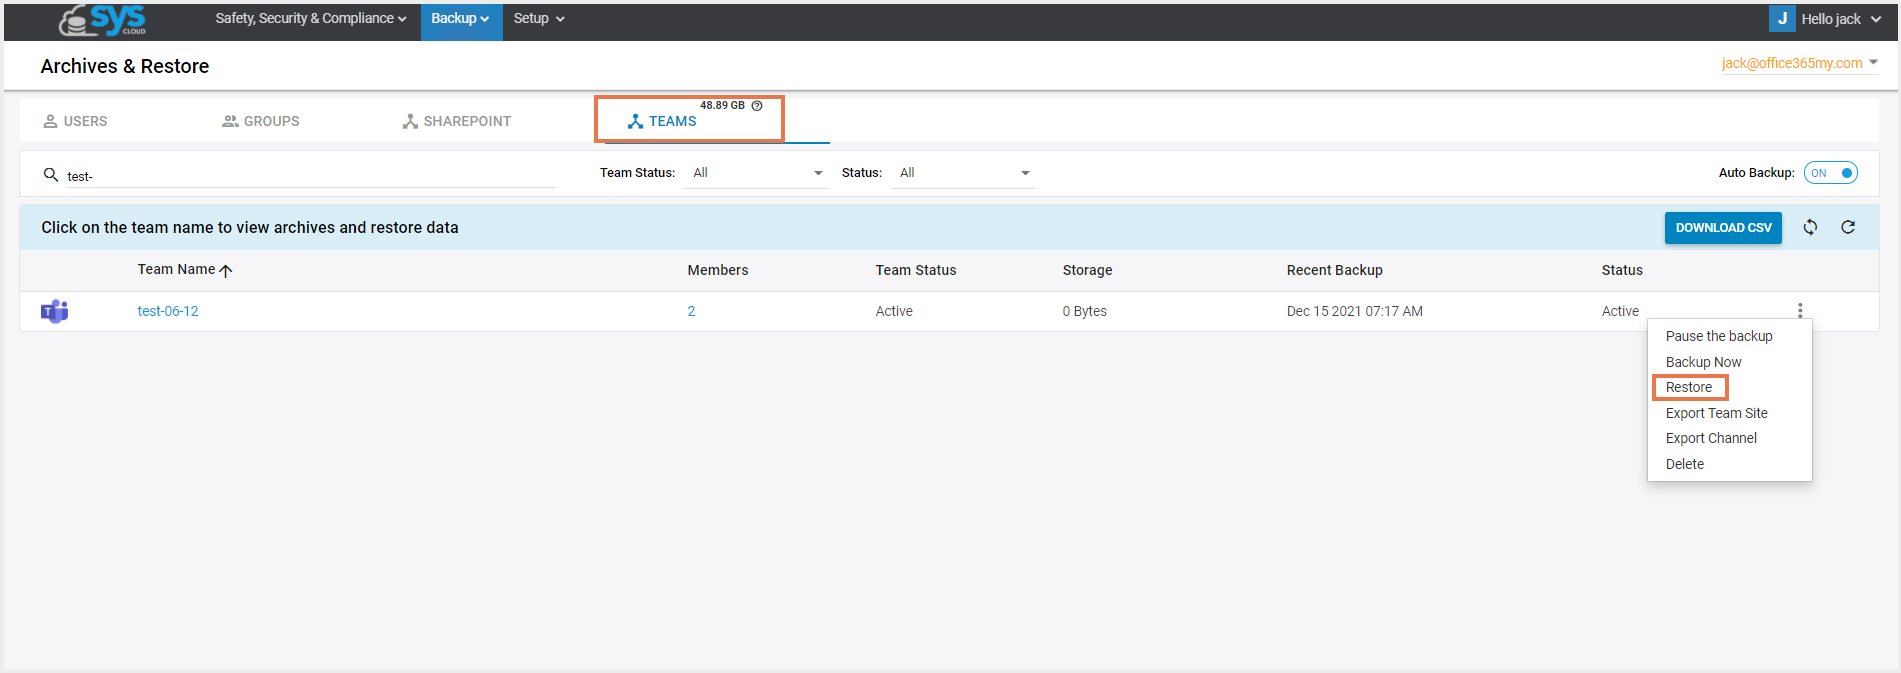Click the team search input field

pyautogui.click(x=310, y=176)
